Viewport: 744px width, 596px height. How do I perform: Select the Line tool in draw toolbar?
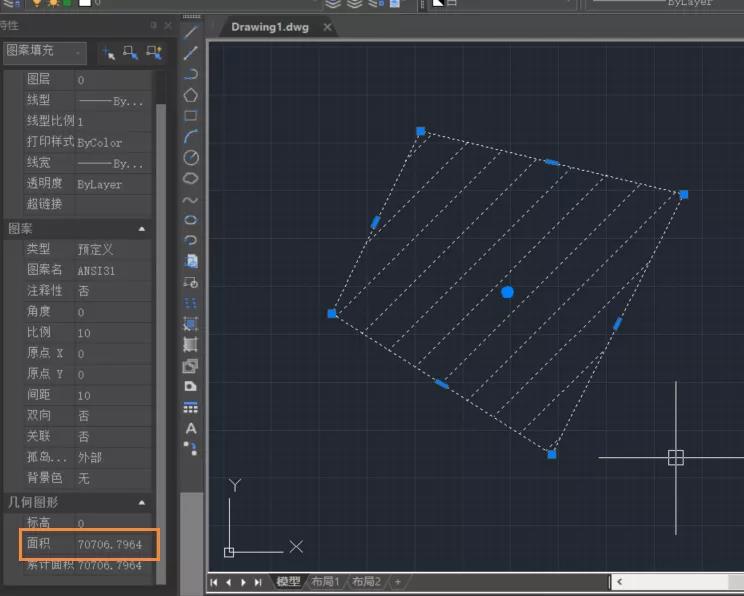point(191,32)
